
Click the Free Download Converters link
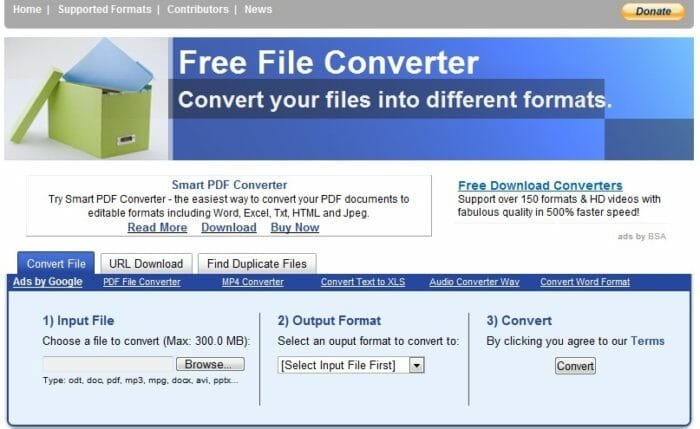pos(540,186)
